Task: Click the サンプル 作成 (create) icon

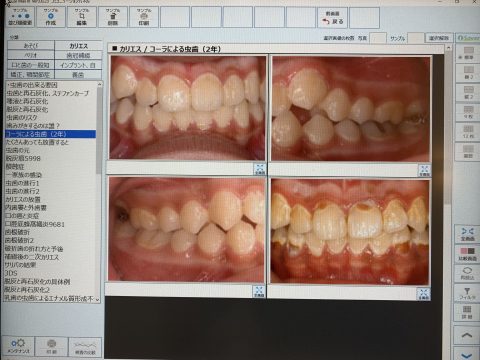Action: pos(51,17)
